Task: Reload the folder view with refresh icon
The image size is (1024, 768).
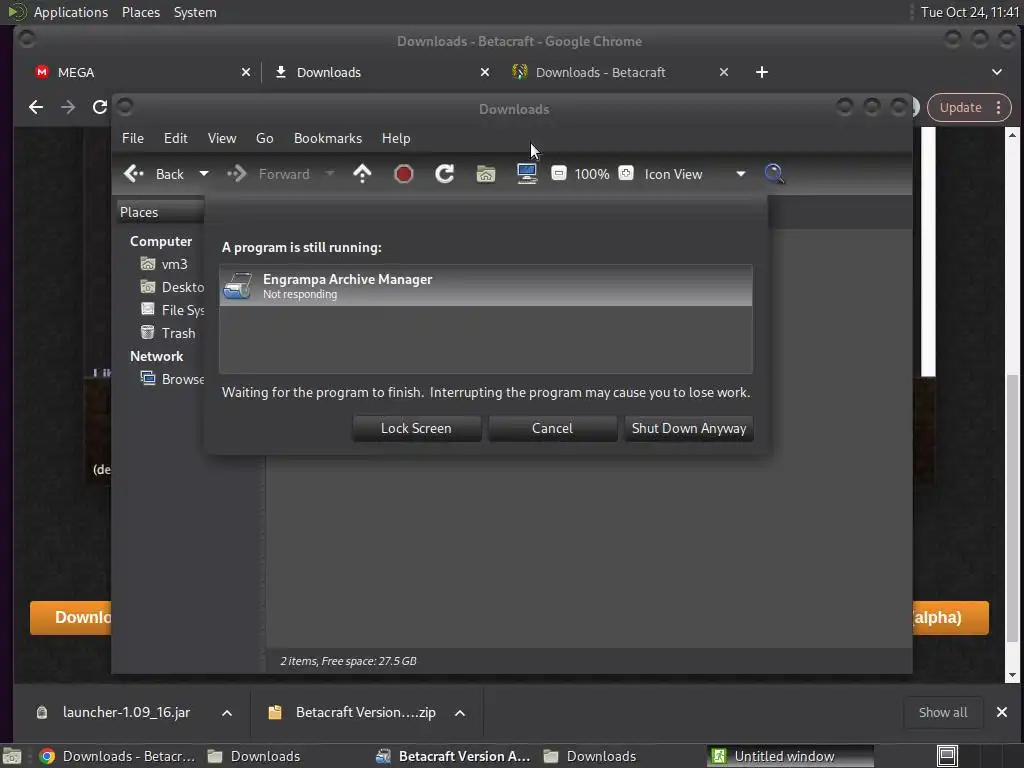Action: (x=445, y=174)
